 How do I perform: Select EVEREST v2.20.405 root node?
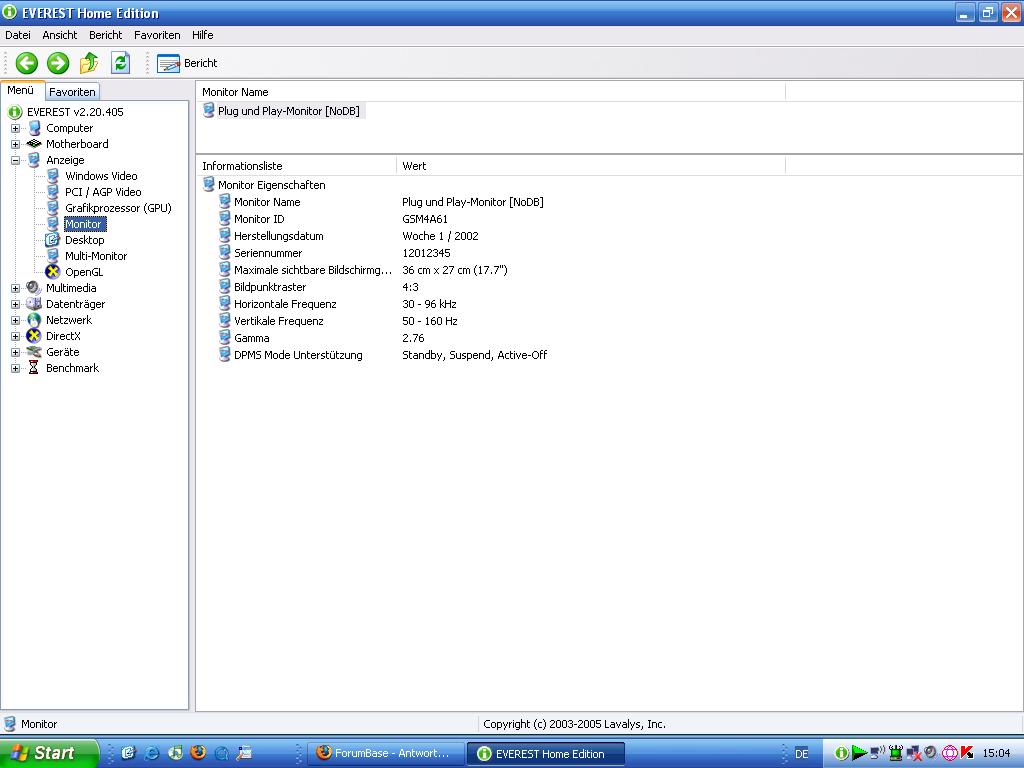[75, 112]
